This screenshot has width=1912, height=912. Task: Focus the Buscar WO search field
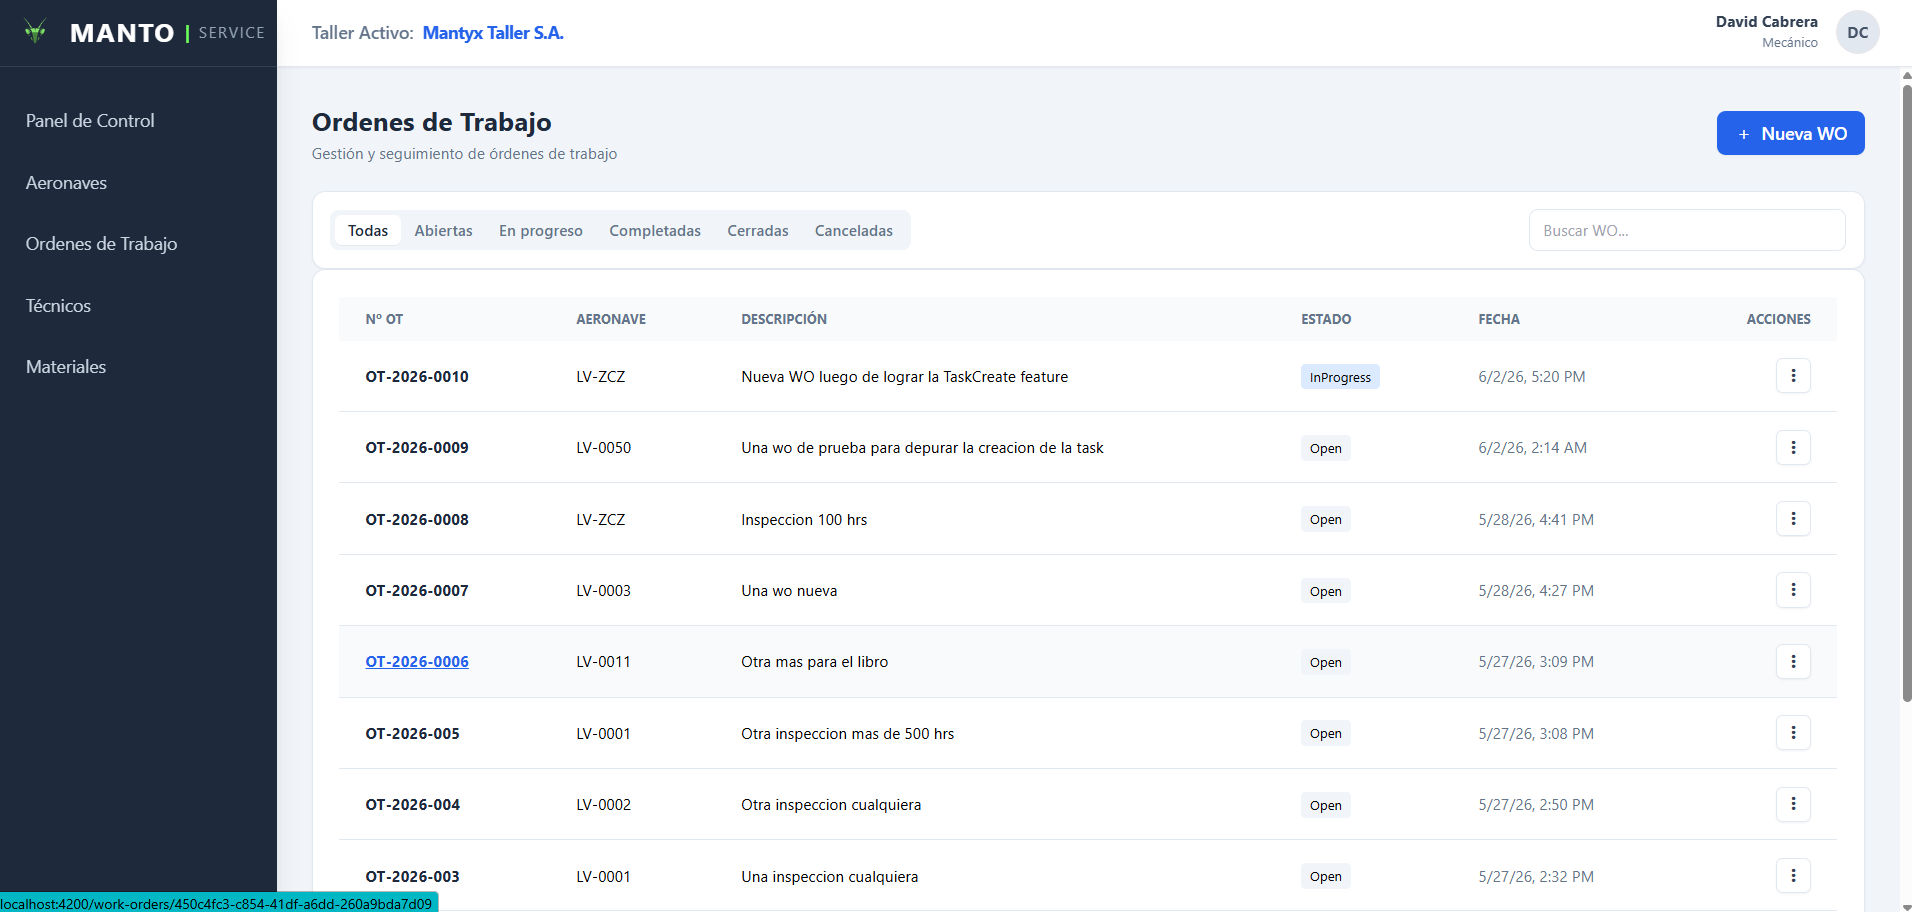coord(1687,230)
